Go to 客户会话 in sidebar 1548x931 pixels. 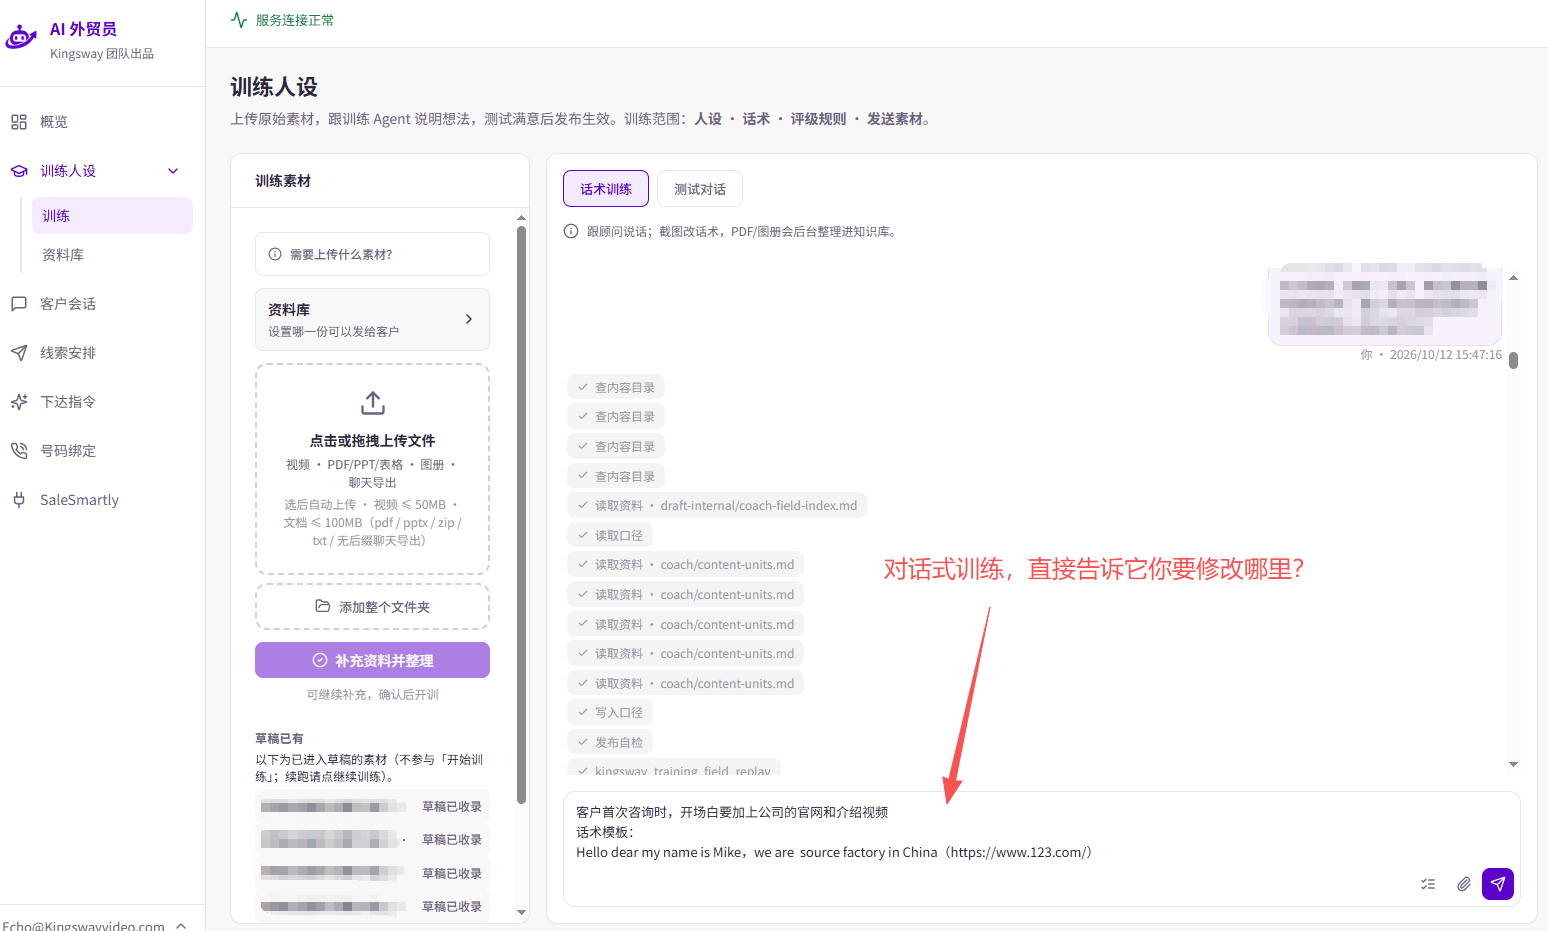(67, 304)
